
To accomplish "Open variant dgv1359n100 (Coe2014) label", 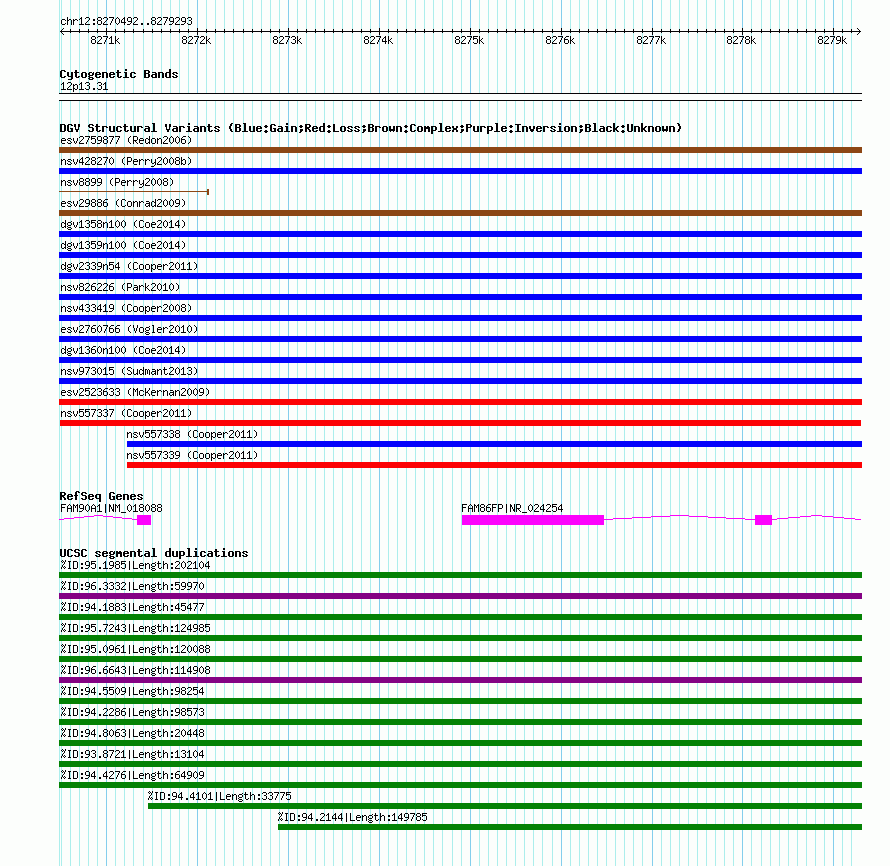I will click(x=123, y=245).
